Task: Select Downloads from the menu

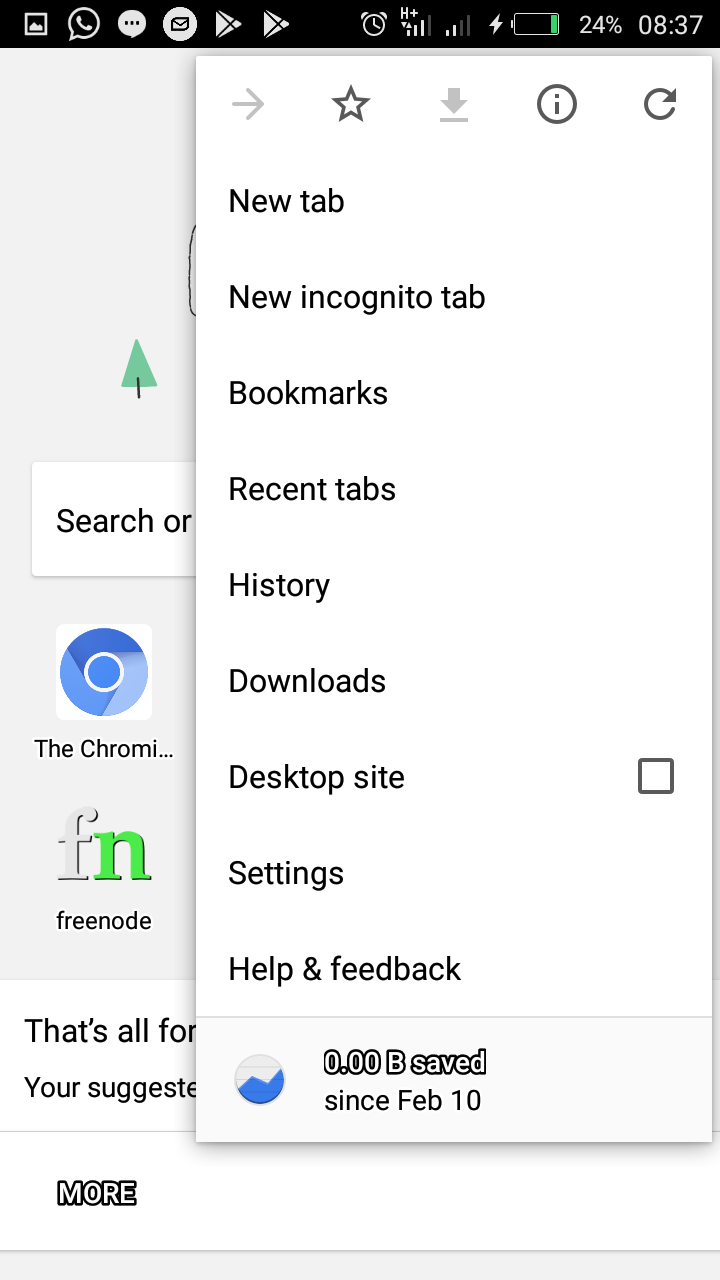Action: pos(454,681)
